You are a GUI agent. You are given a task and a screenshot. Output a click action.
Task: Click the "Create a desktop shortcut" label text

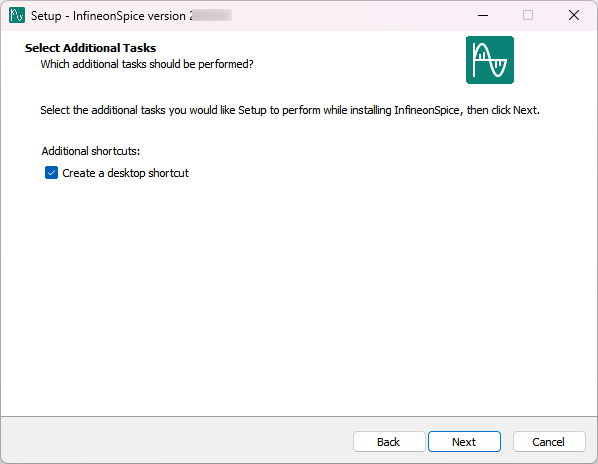click(125, 173)
